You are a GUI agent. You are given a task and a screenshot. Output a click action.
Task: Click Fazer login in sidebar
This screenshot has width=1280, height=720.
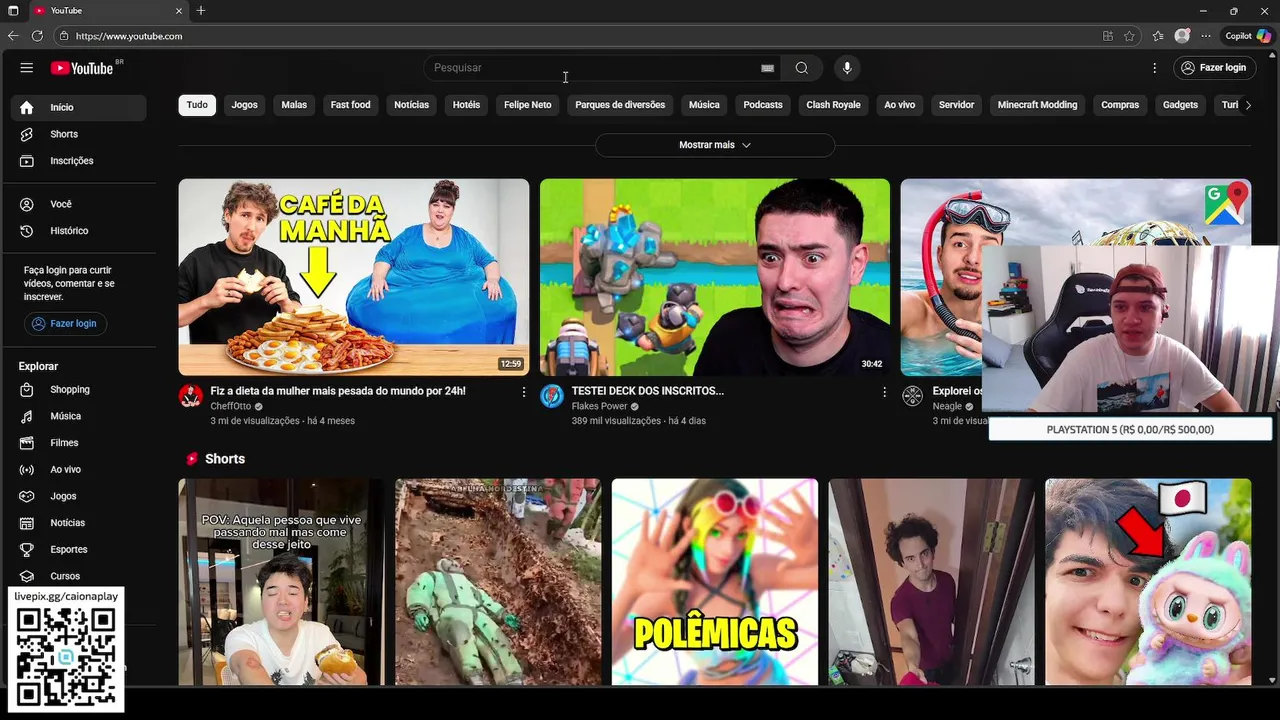tap(66, 324)
